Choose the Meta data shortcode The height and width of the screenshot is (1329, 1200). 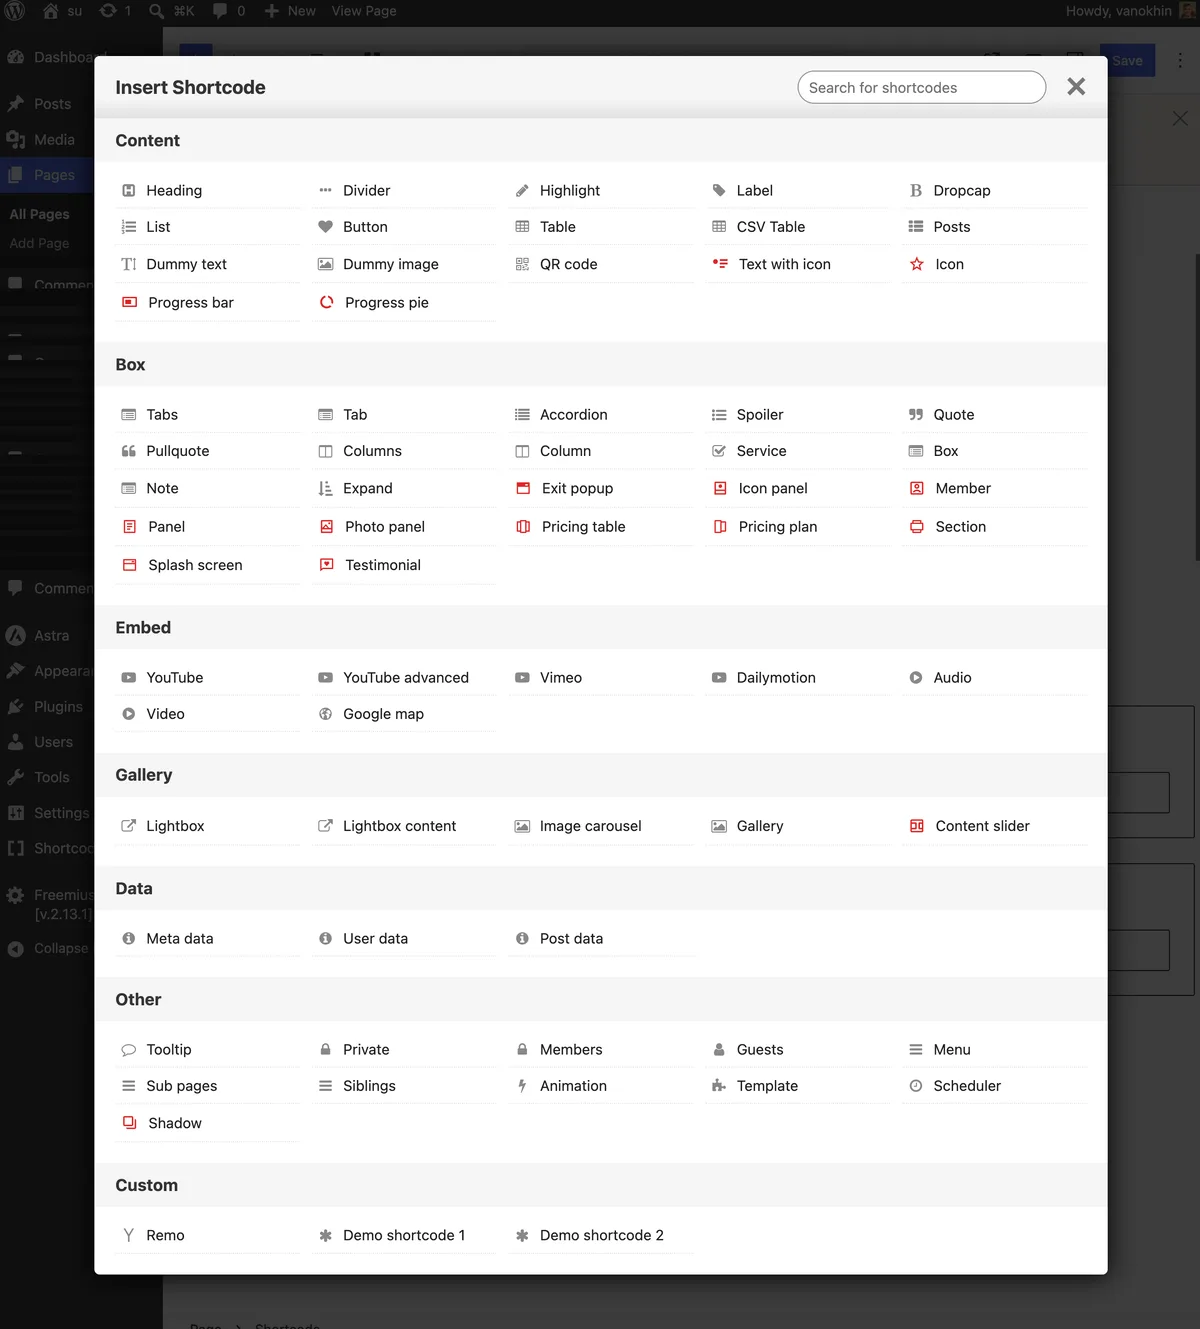[x=207, y=938]
